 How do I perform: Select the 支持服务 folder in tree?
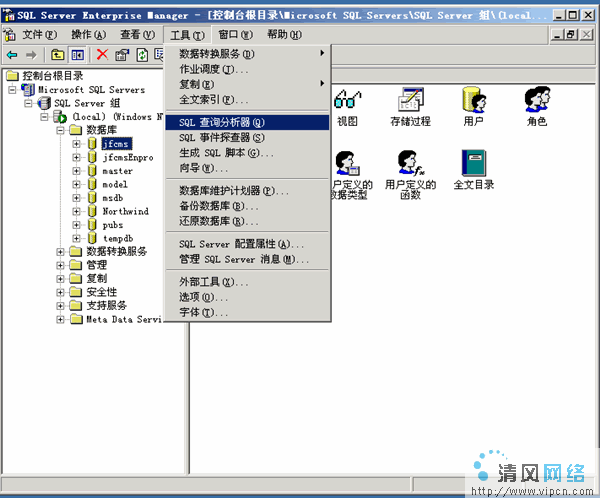pyautogui.click(x=106, y=306)
